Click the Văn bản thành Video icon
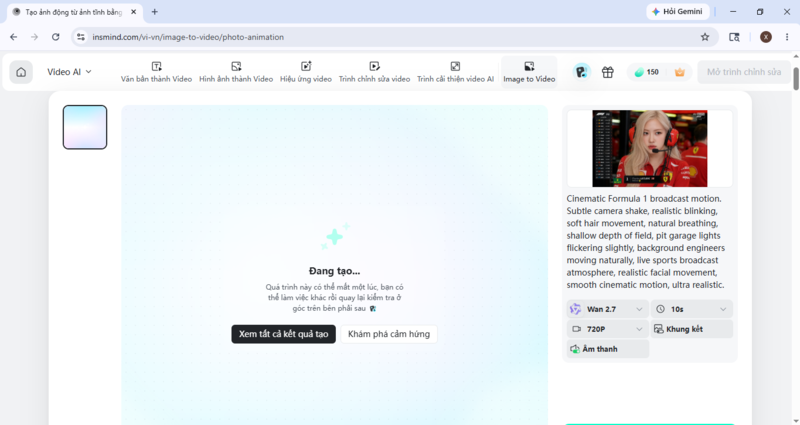Viewport: 800px width, 425px height. point(157,66)
